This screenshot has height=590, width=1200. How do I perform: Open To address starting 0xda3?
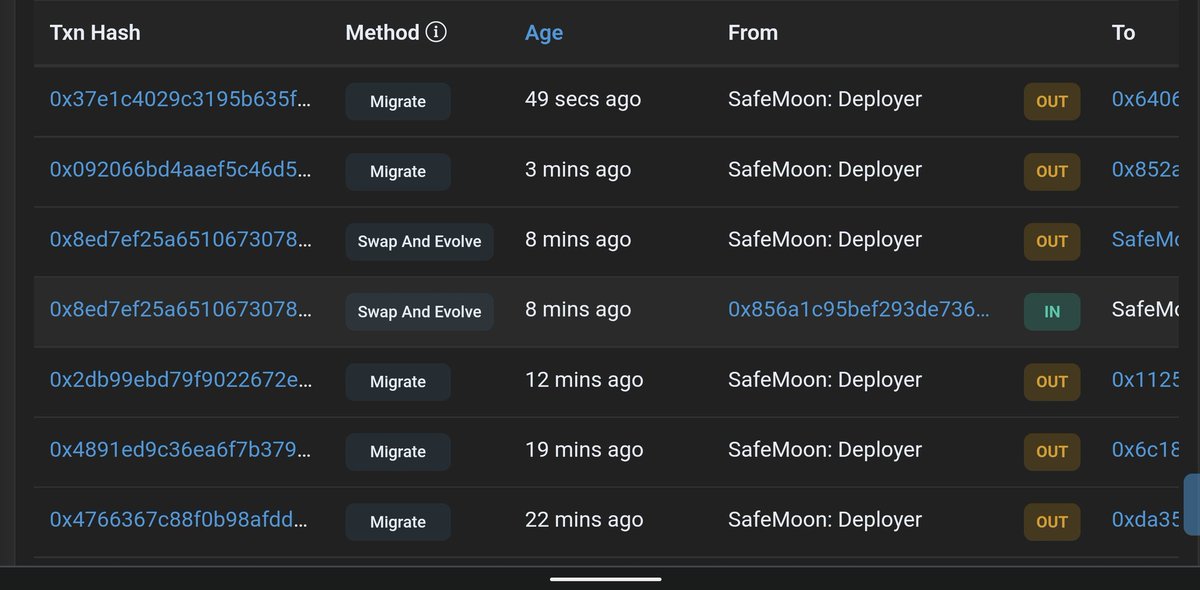tap(1146, 520)
